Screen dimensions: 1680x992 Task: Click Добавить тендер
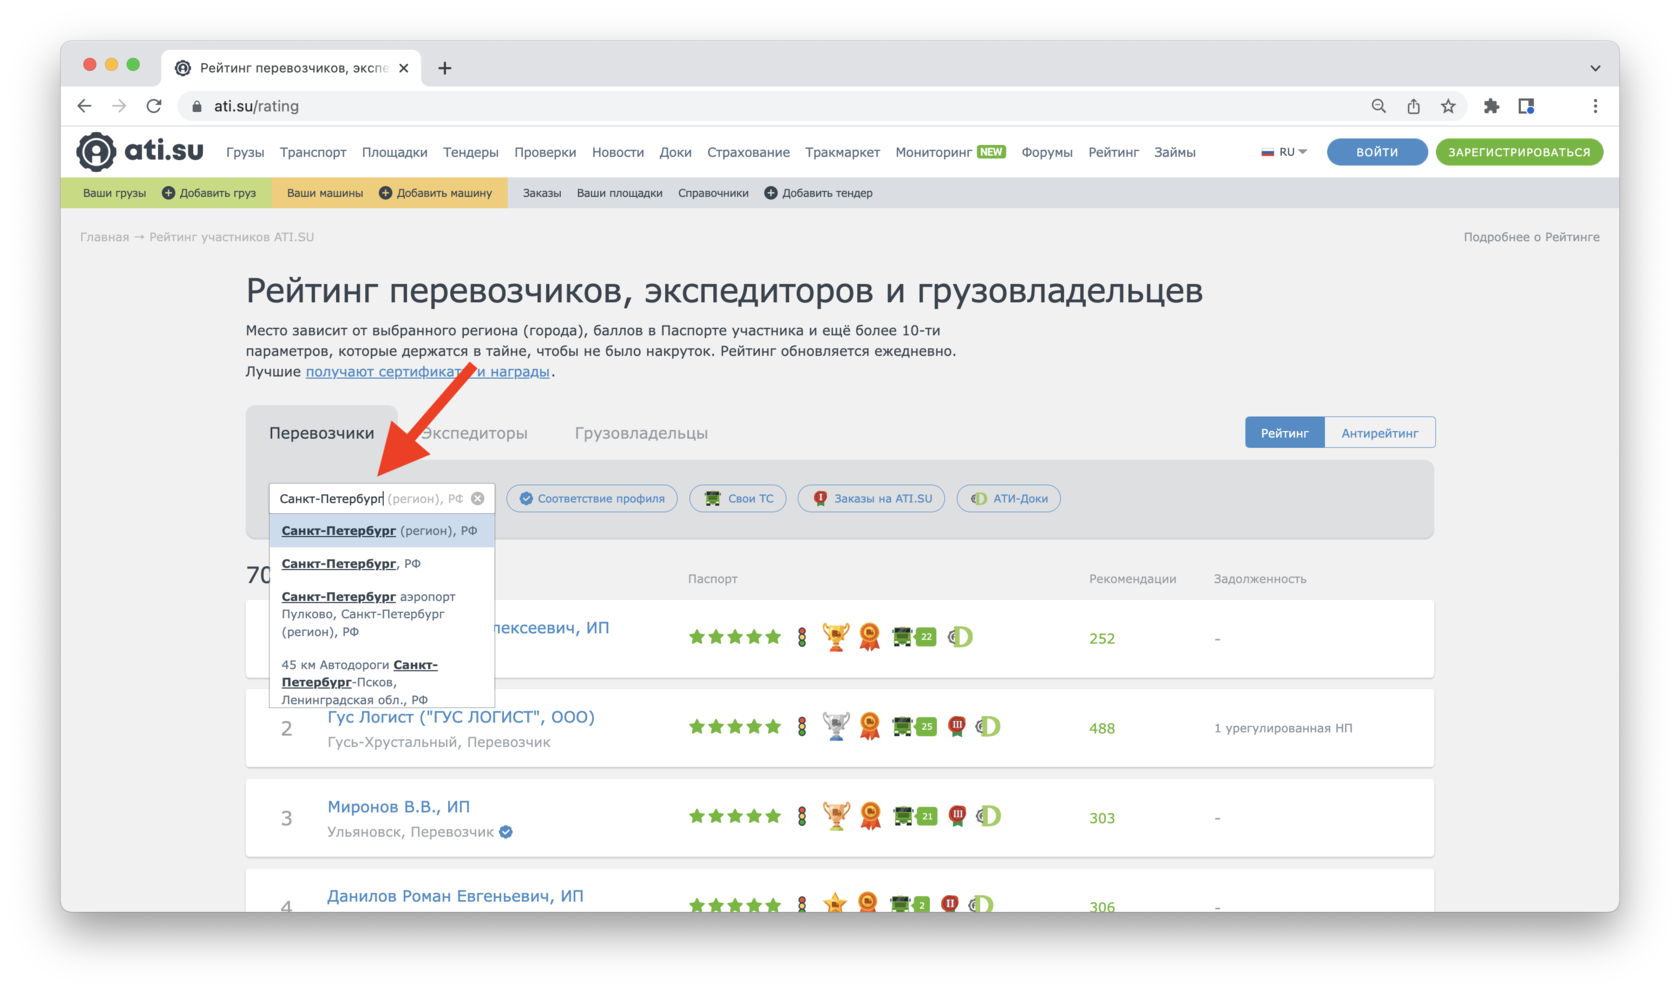pos(818,193)
